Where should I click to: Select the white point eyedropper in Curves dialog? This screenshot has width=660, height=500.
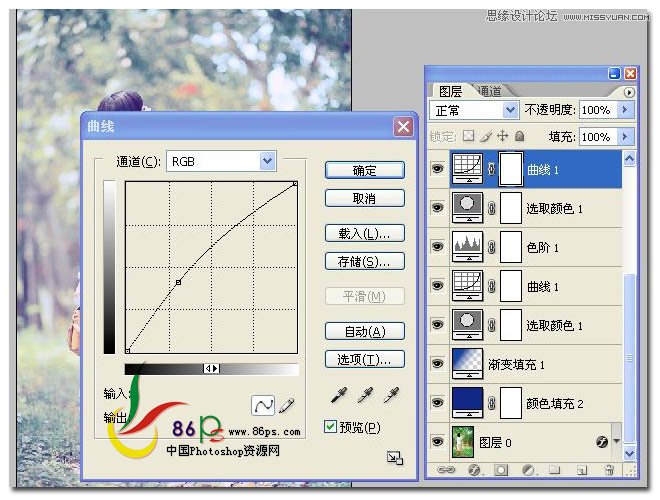click(x=391, y=395)
